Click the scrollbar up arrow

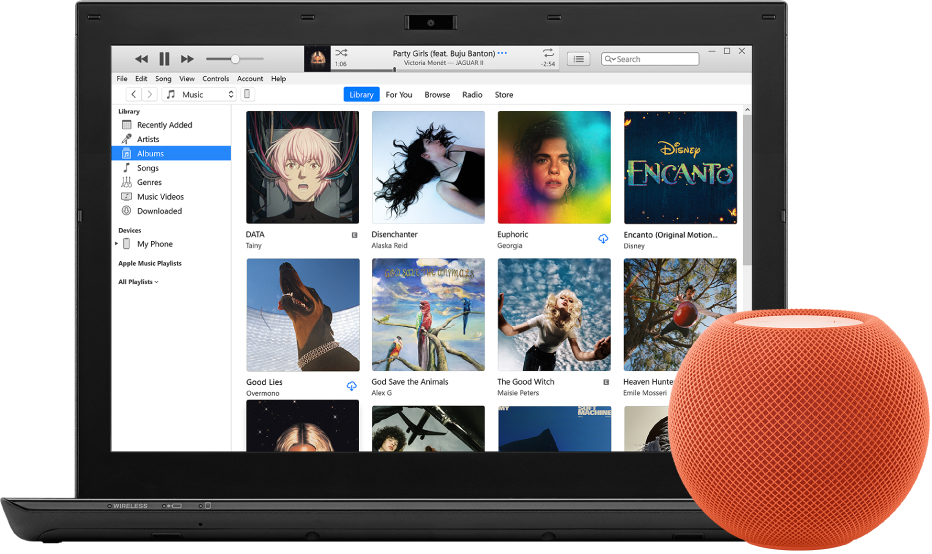pos(747,110)
